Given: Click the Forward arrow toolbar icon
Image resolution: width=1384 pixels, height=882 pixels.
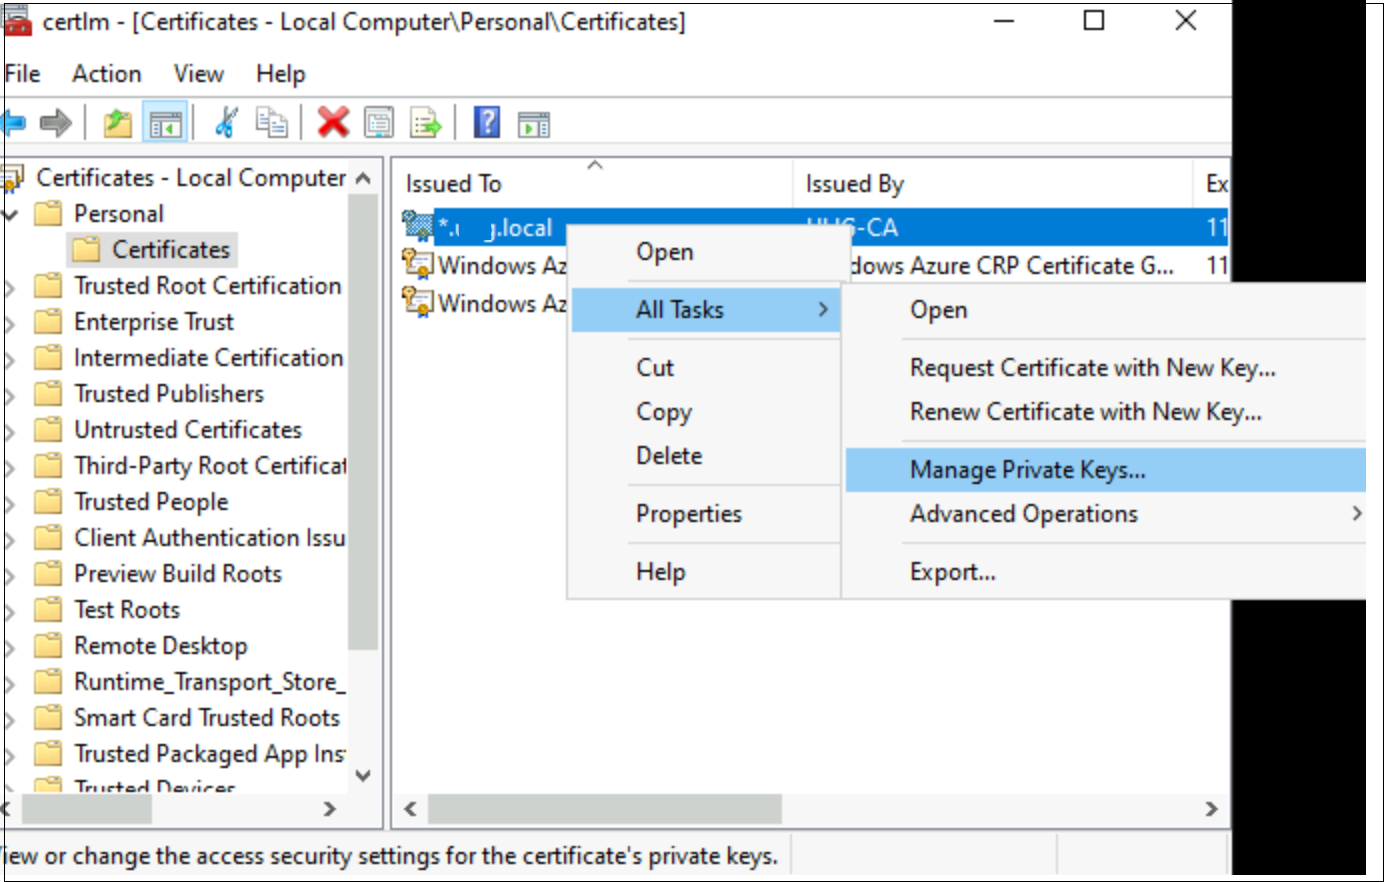Looking at the screenshot, I should click(55, 123).
